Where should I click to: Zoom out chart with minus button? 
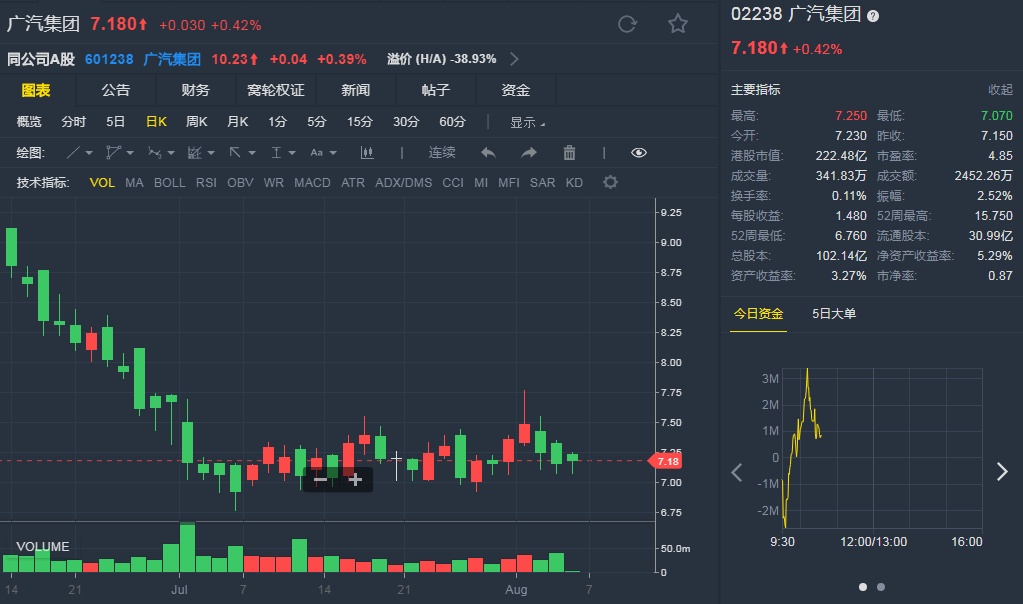(320, 480)
